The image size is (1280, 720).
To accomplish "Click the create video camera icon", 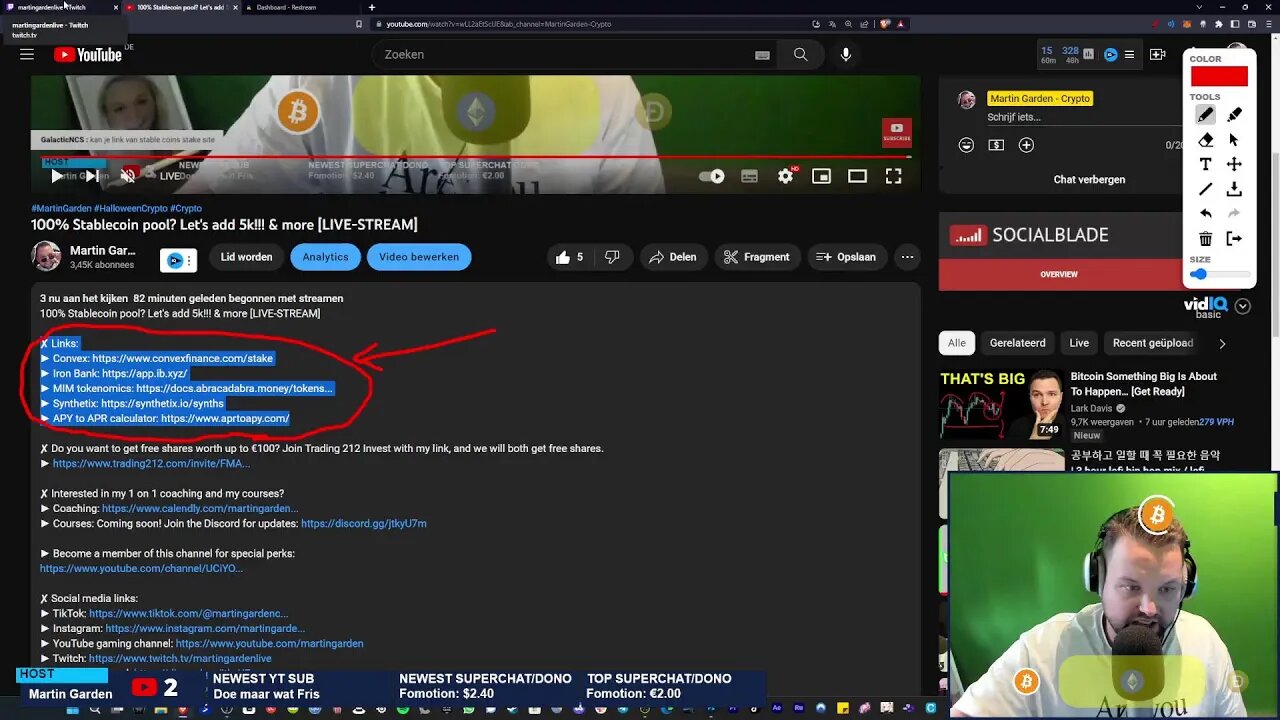I will tap(1157, 54).
